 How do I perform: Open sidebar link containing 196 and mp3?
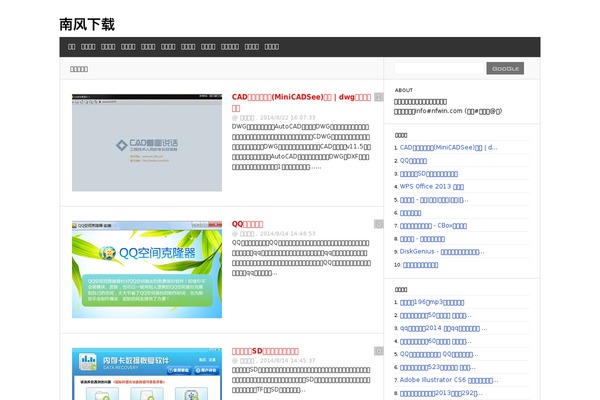[x=432, y=302]
